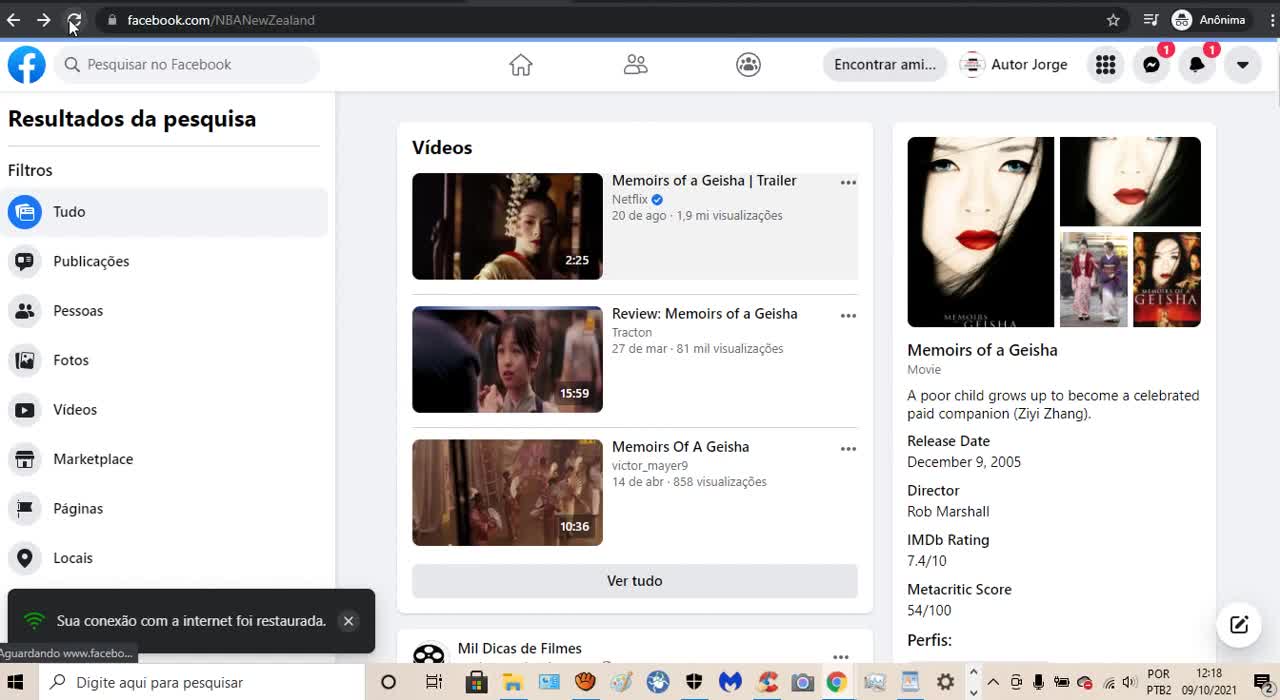Open the browser media control icon
Image resolution: width=1280 pixels, height=700 pixels.
1151,20
